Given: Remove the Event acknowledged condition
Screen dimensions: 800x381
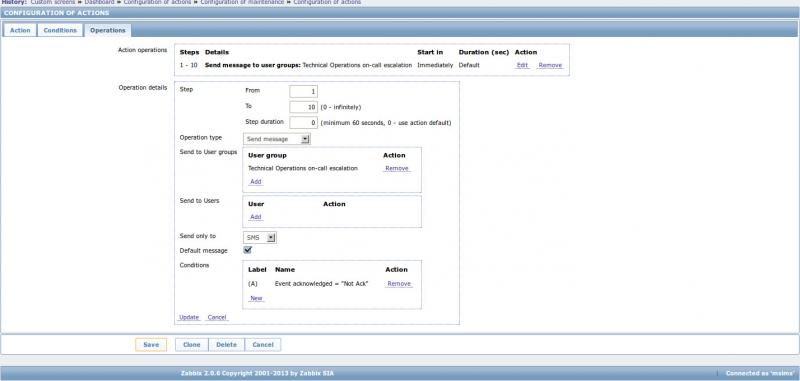Looking at the screenshot, I should pyautogui.click(x=399, y=284).
